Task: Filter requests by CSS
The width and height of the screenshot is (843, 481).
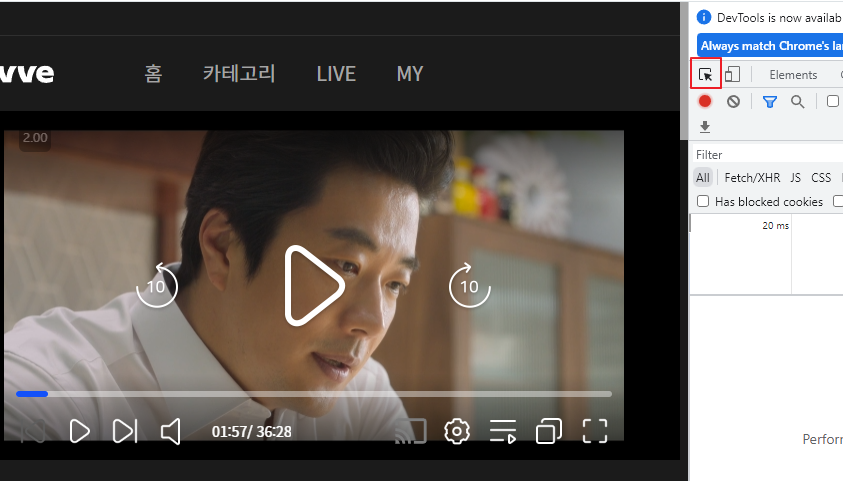Action: 821,177
